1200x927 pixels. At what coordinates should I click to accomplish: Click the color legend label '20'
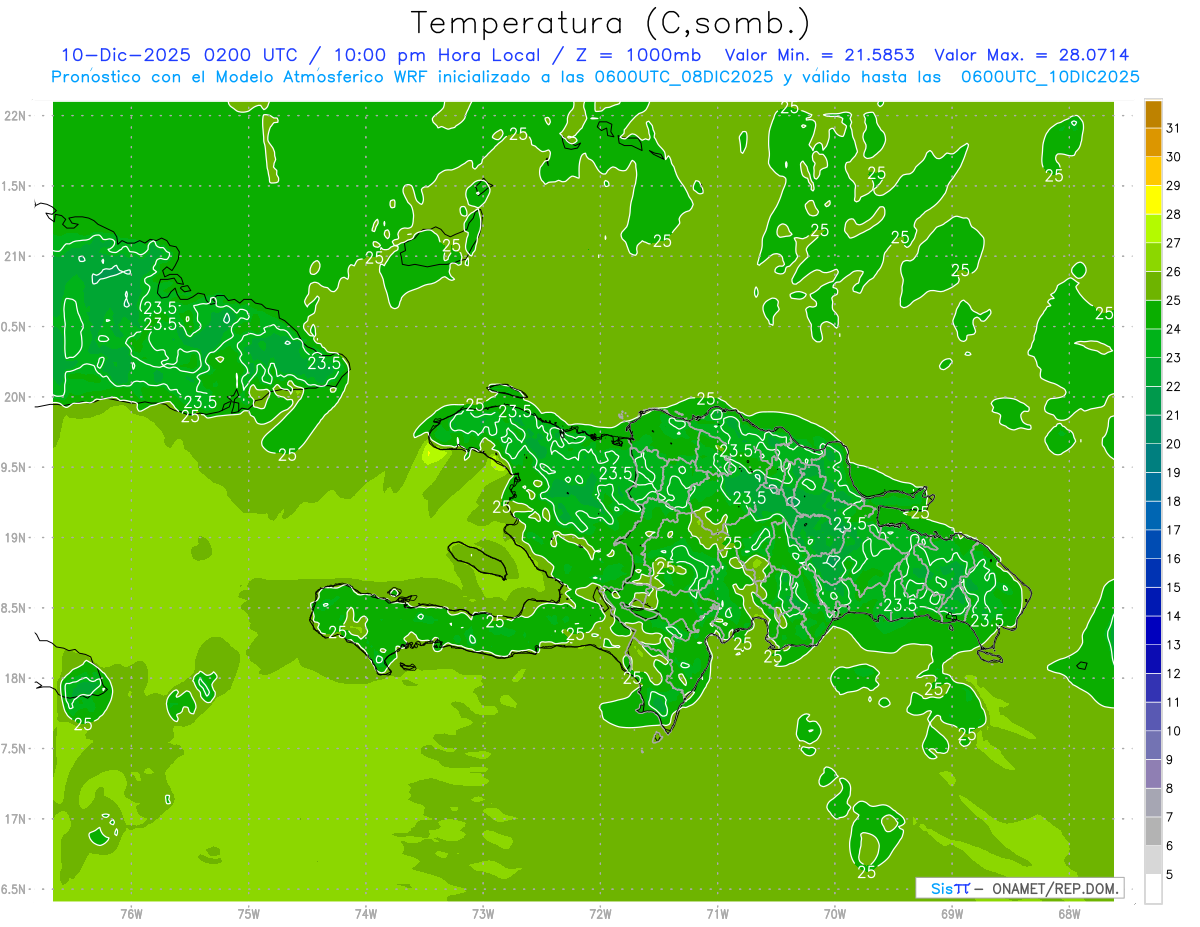[x=1173, y=444]
